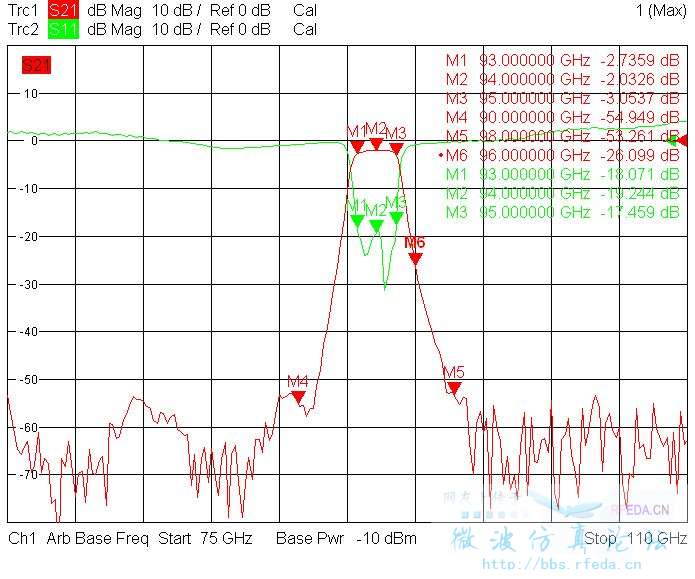
Task: Click the Cal label in Trc2 row
Action: (305, 29)
